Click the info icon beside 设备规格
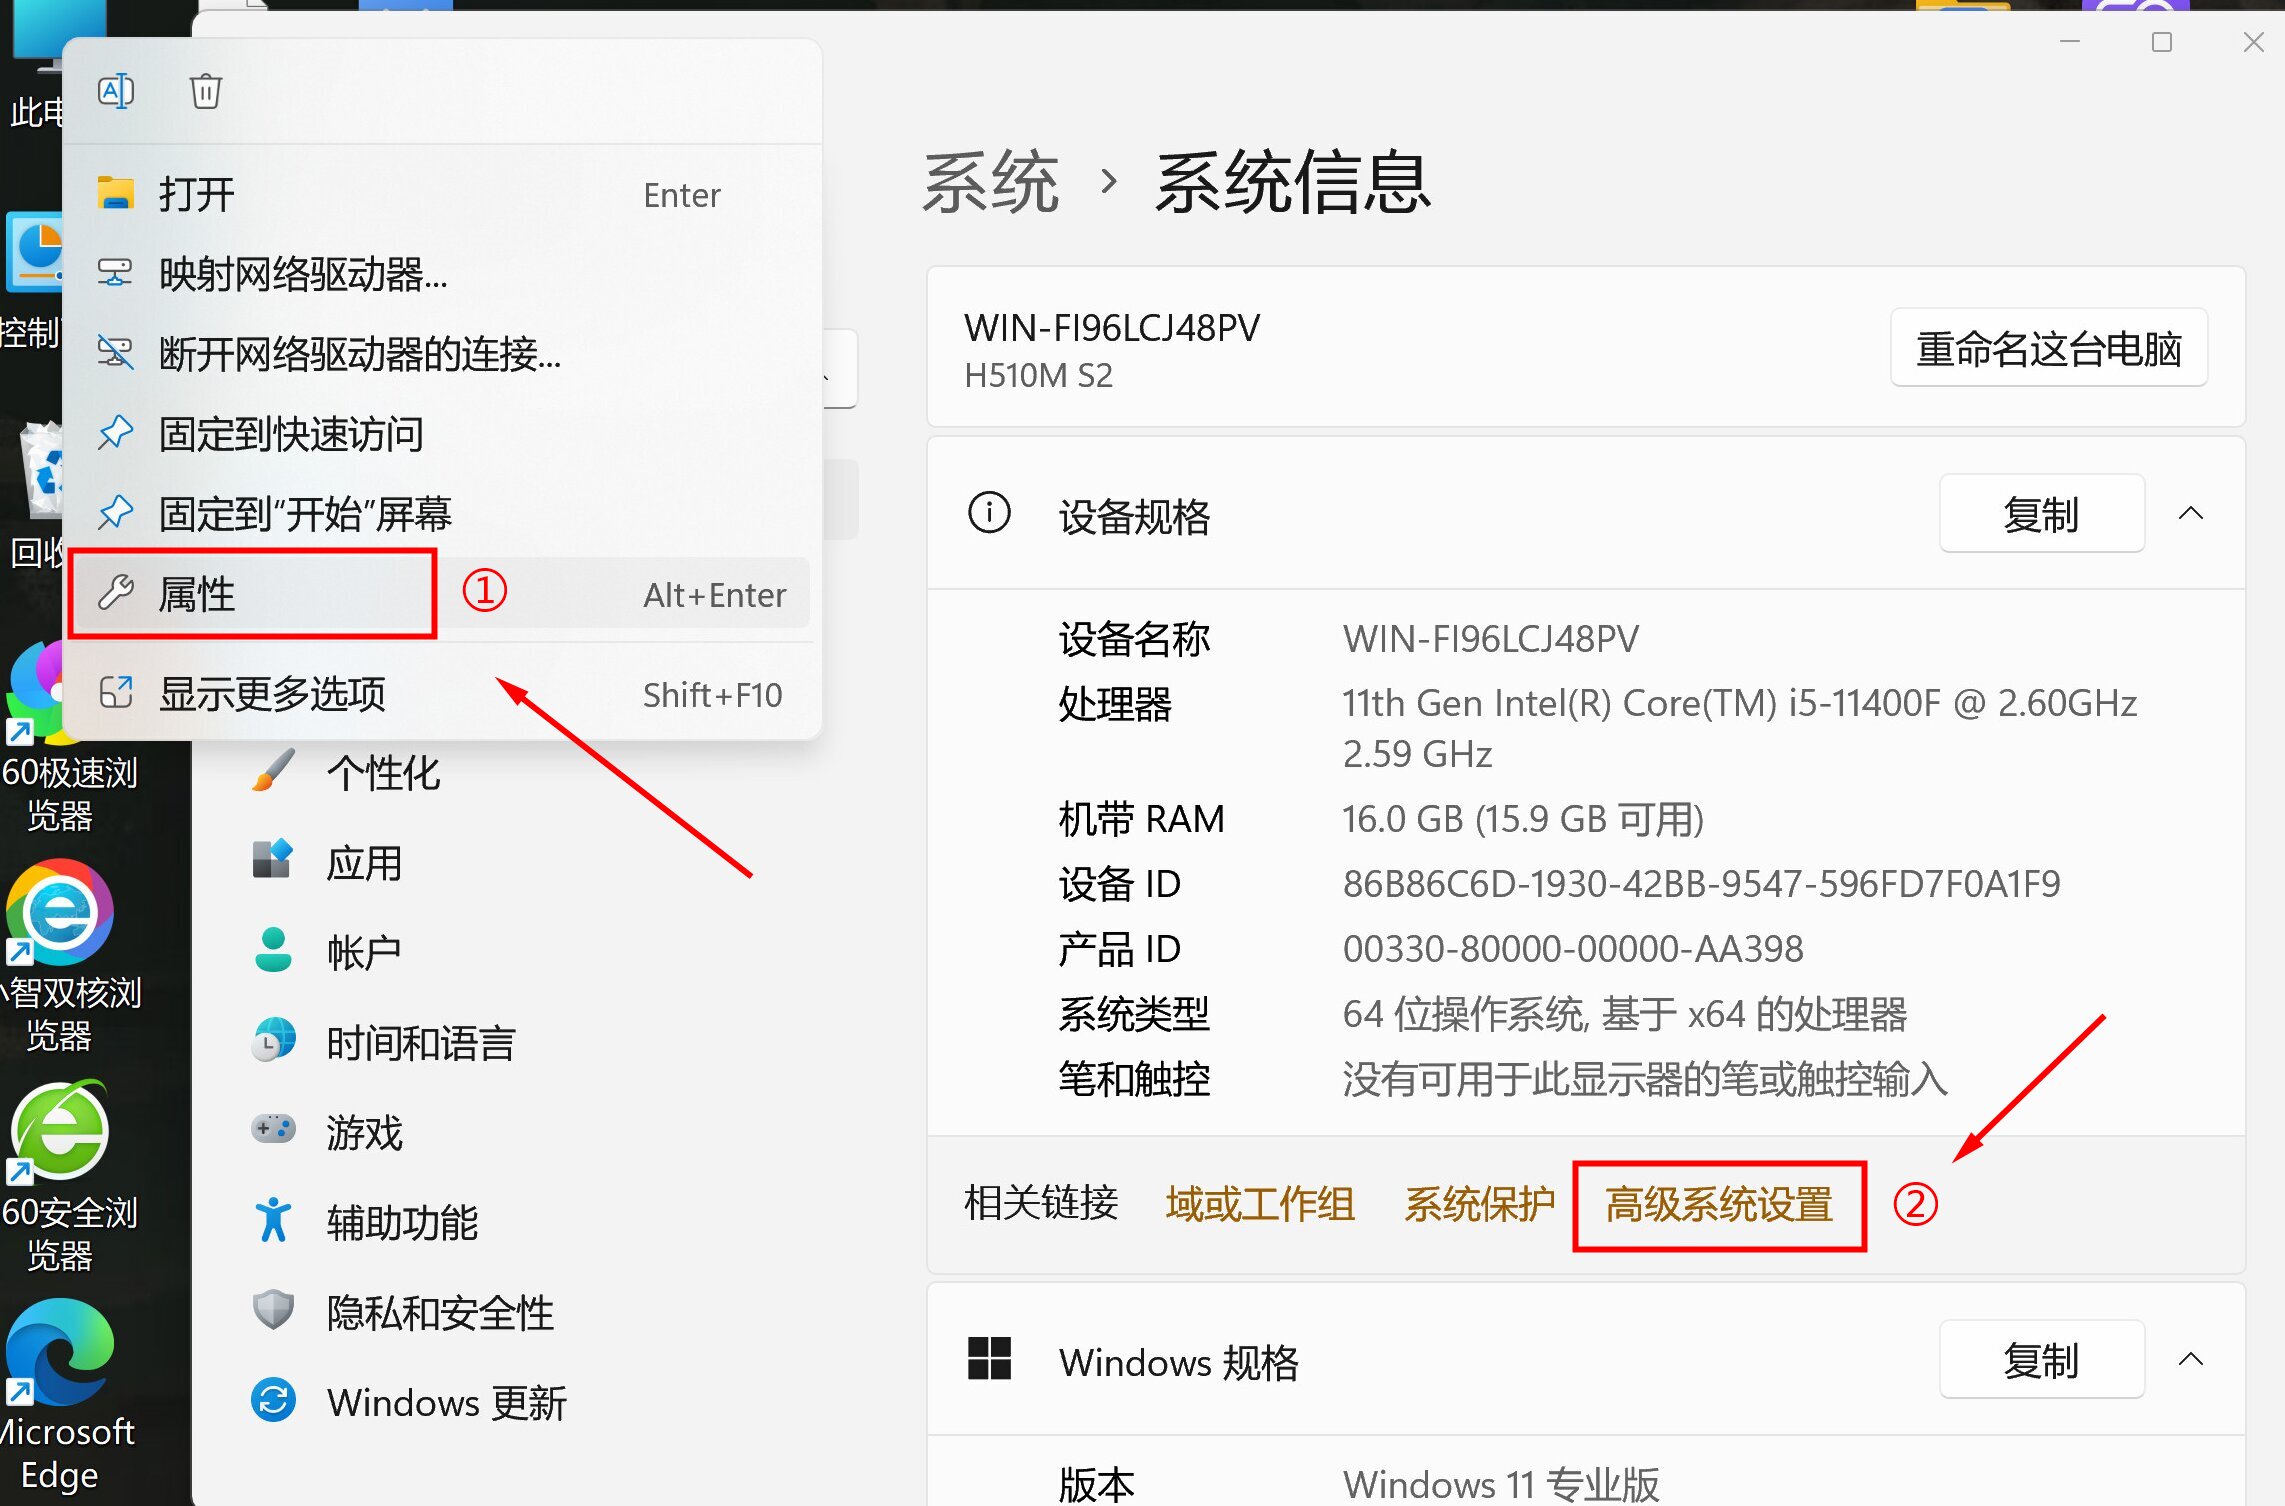This screenshot has width=2285, height=1506. tap(989, 513)
